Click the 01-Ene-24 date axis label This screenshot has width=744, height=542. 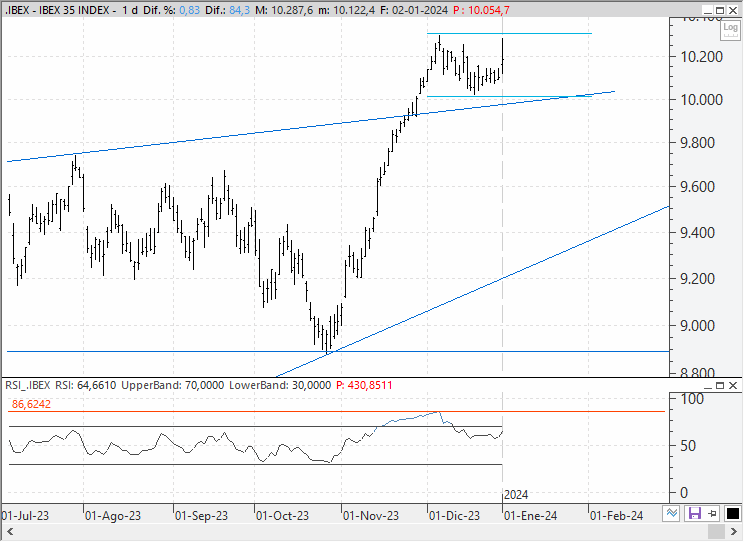530,516
